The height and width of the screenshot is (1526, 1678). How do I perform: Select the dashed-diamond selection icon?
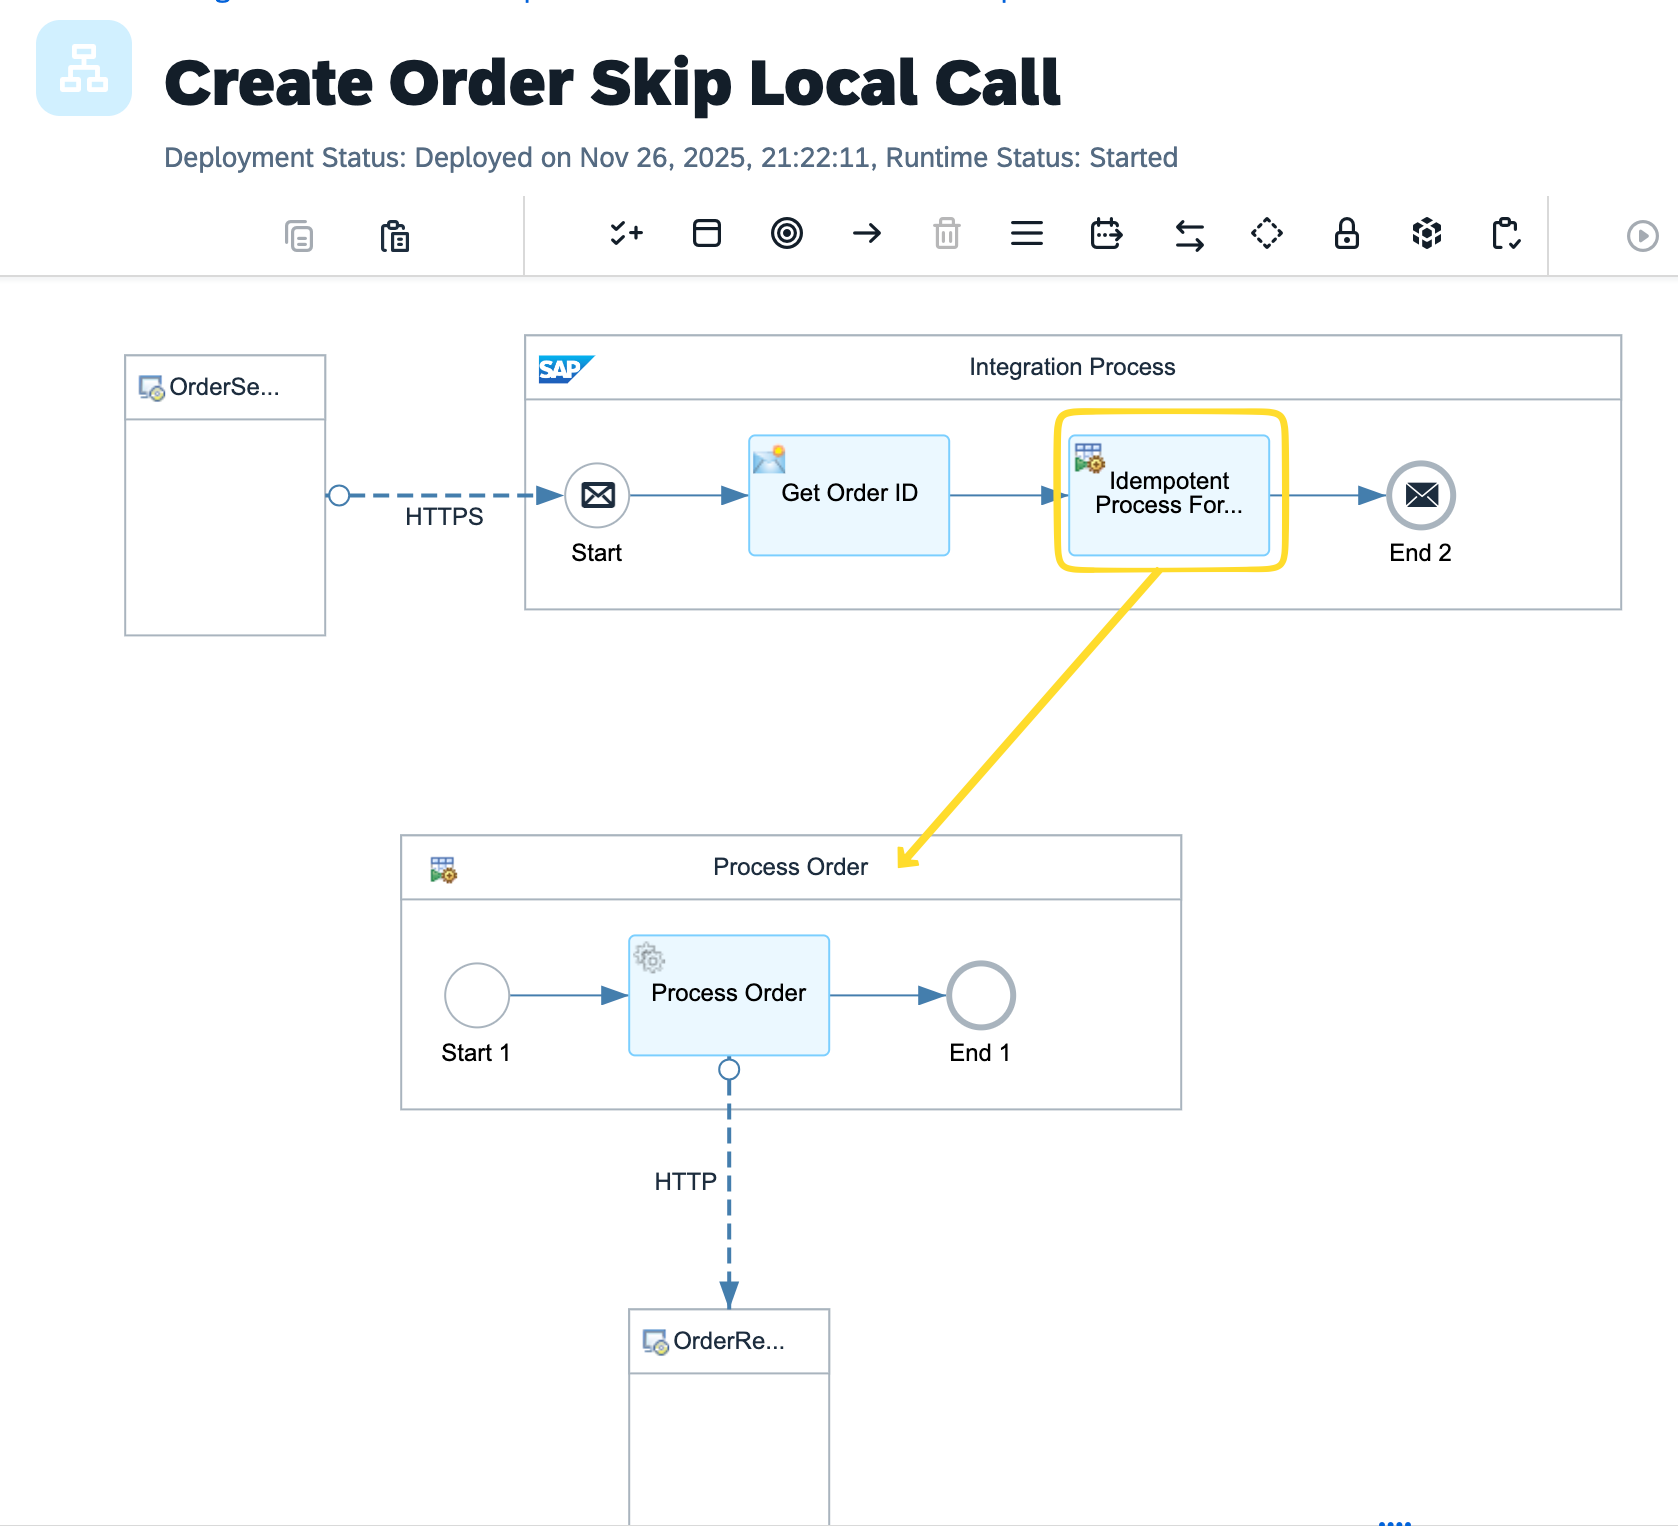[x=1266, y=234]
